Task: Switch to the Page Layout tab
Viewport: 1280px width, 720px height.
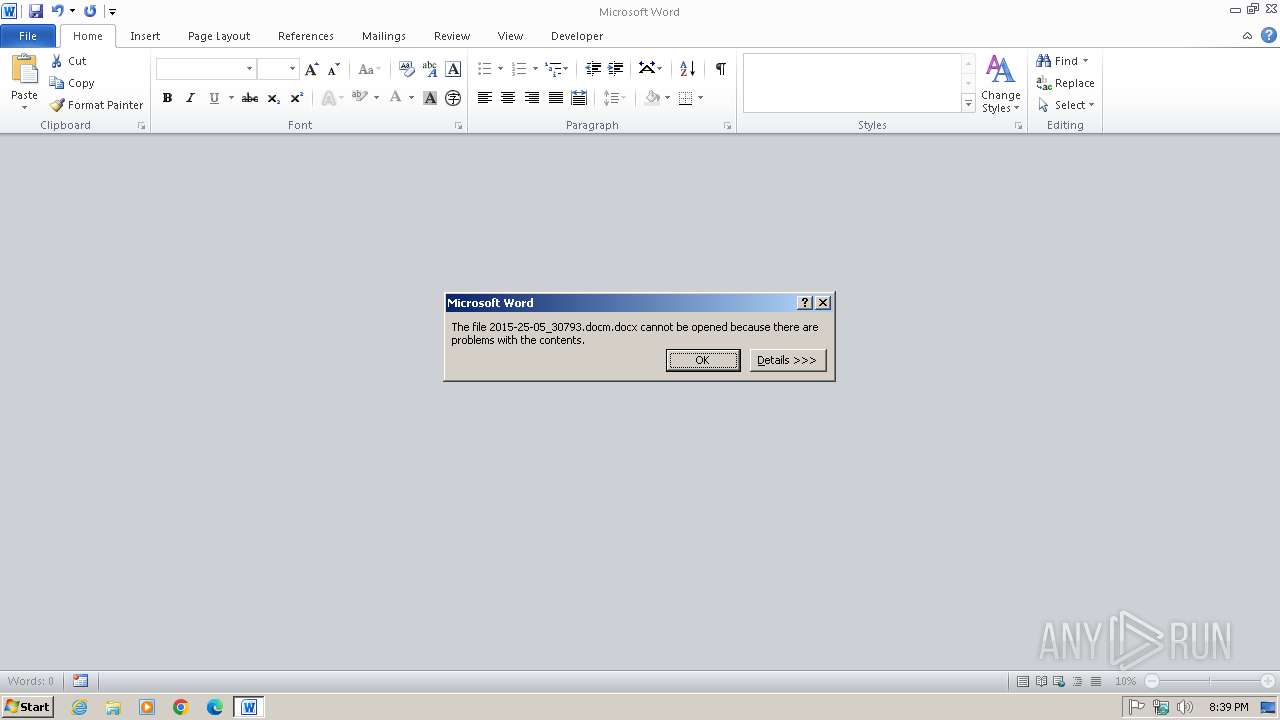Action: tap(219, 36)
